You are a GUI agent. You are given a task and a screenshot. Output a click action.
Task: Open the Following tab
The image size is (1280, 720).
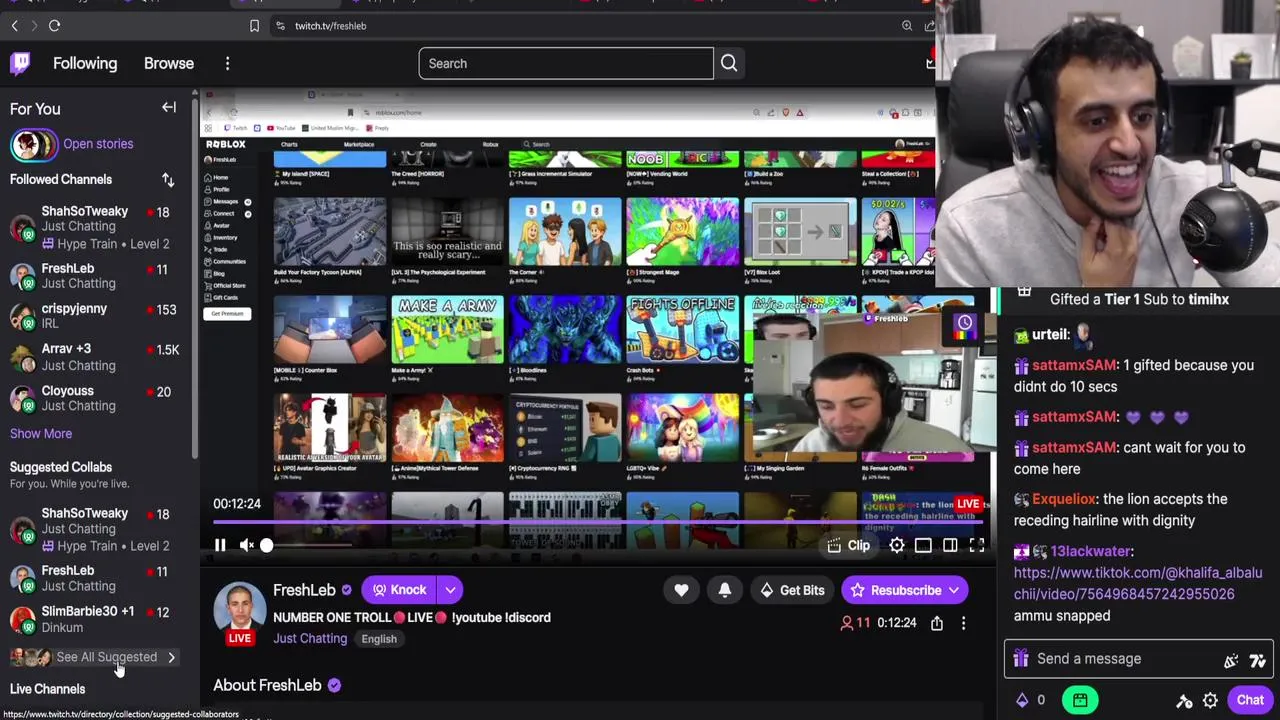click(x=85, y=64)
